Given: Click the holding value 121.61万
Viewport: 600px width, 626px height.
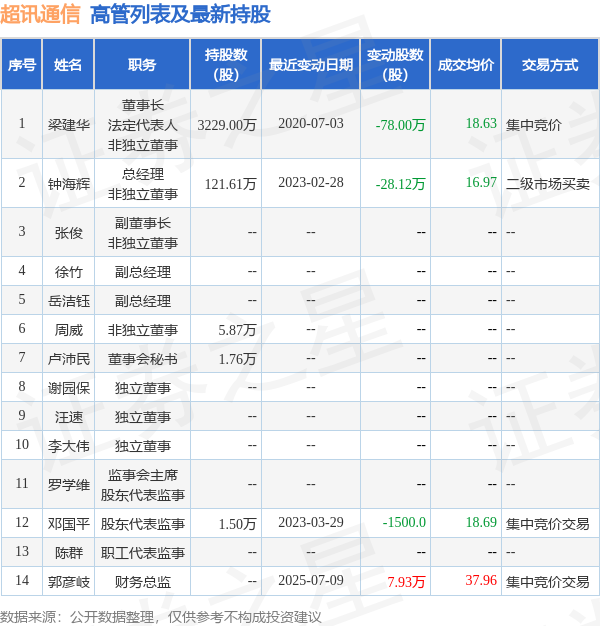Looking at the screenshot, I should tap(230, 184).
